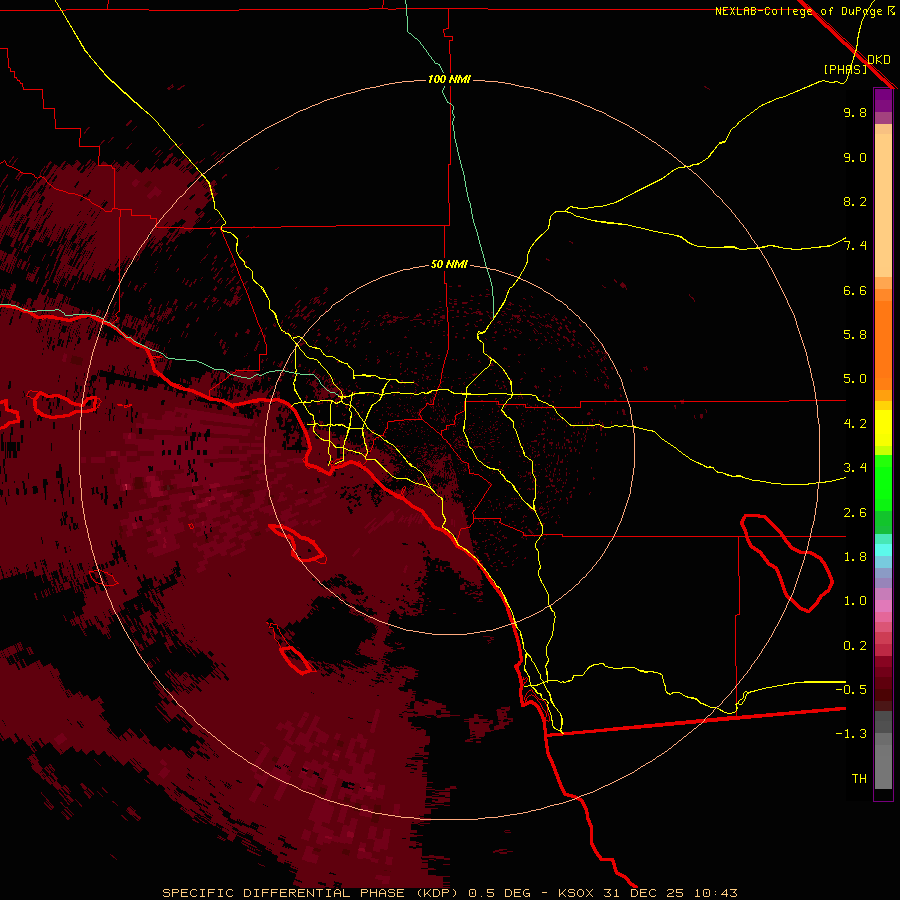Pick the 5.0 scale label
Image resolution: width=900 pixels, height=900 pixels.
coord(855,379)
